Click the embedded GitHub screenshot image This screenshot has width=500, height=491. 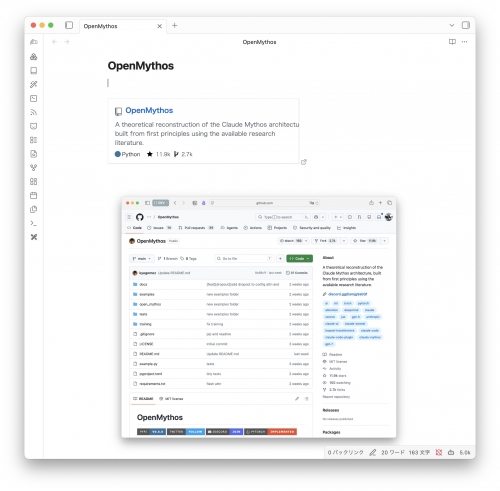tap(259, 317)
